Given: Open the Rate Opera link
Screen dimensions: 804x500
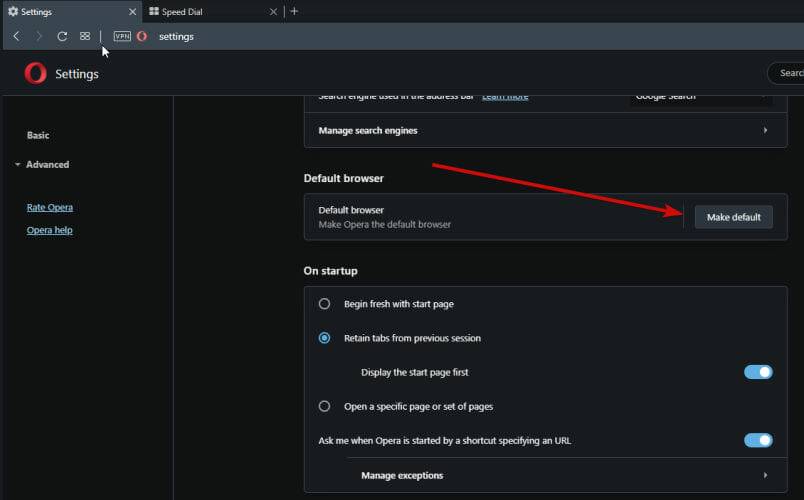Looking at the screenshot, I should click(x=50, y=208).
